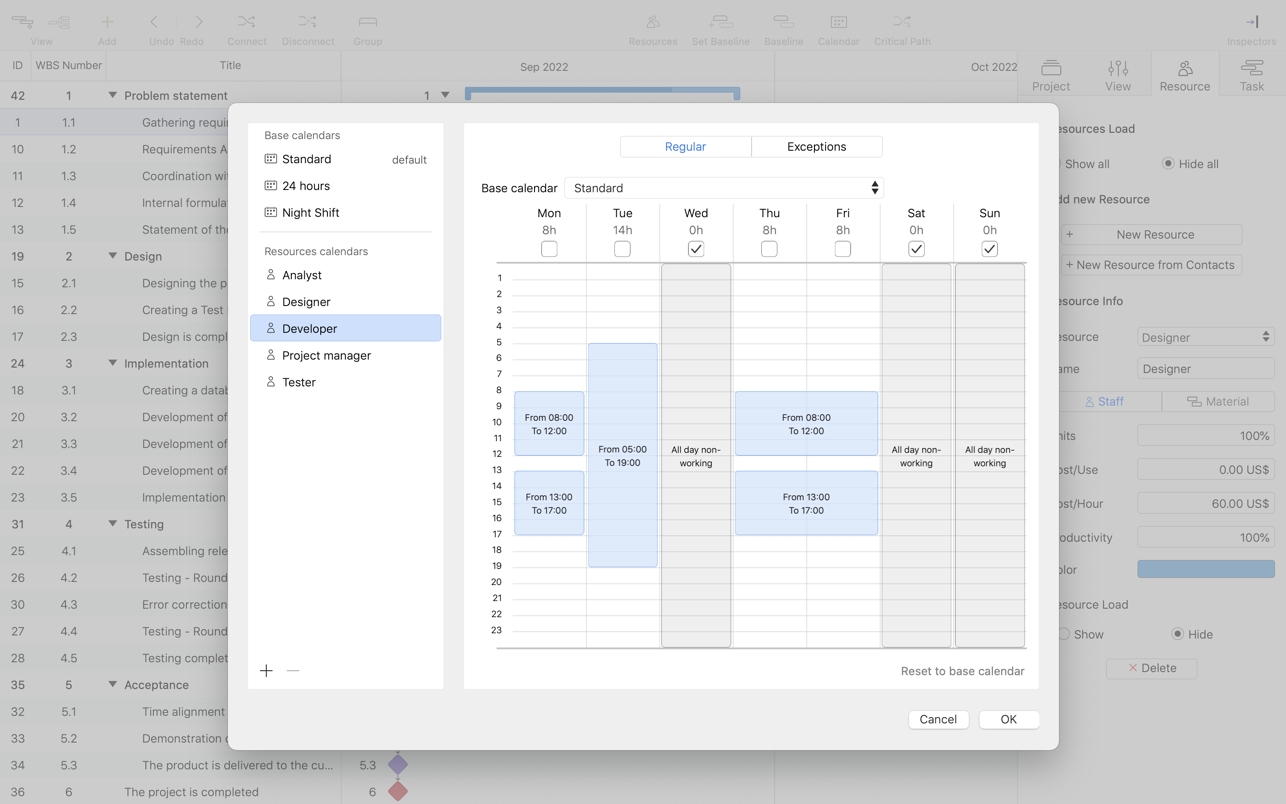The width and height of the screenshot is (1286, 804).
Task: Switch to the Exceptions tab
Action: (817, 147)
